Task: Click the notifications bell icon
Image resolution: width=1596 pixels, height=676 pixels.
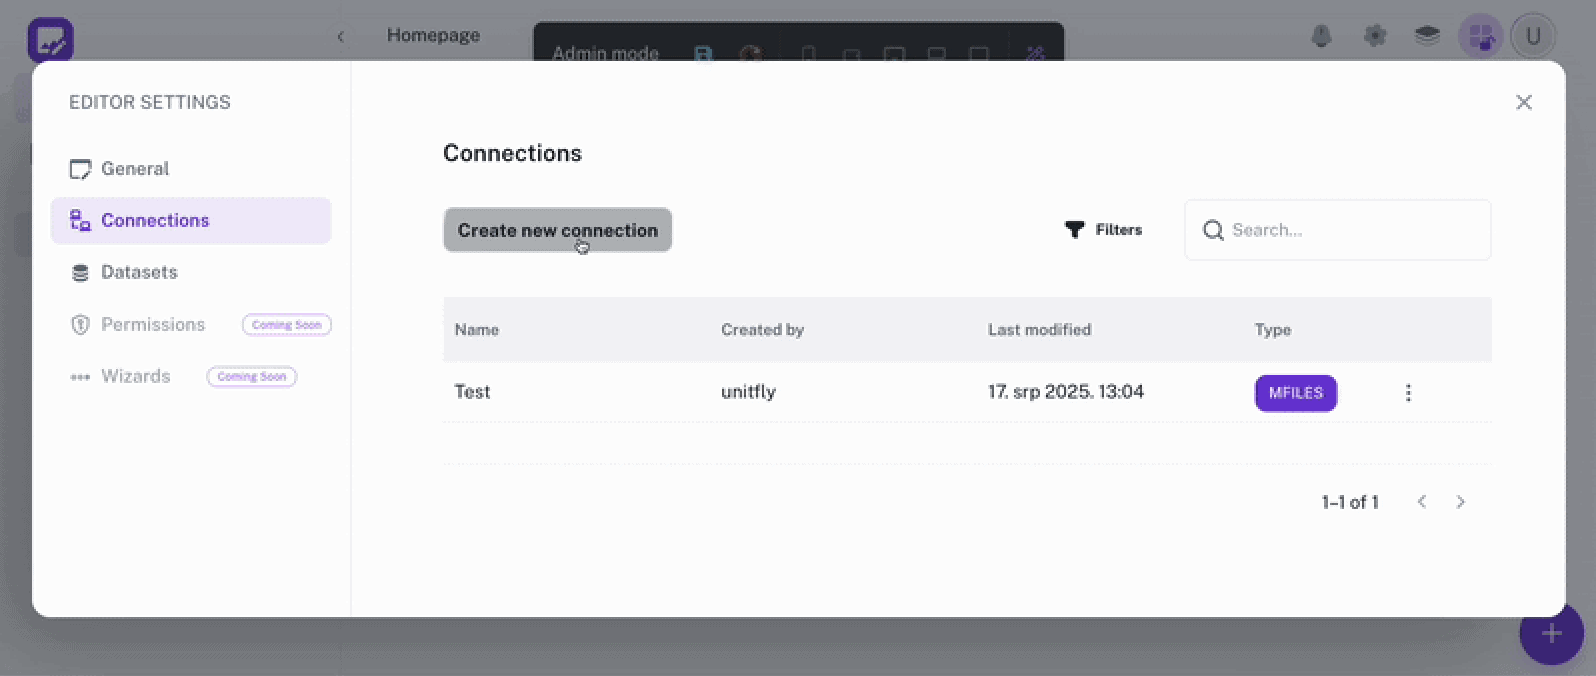Action: pyautogui.click(x=1321, y=36)
